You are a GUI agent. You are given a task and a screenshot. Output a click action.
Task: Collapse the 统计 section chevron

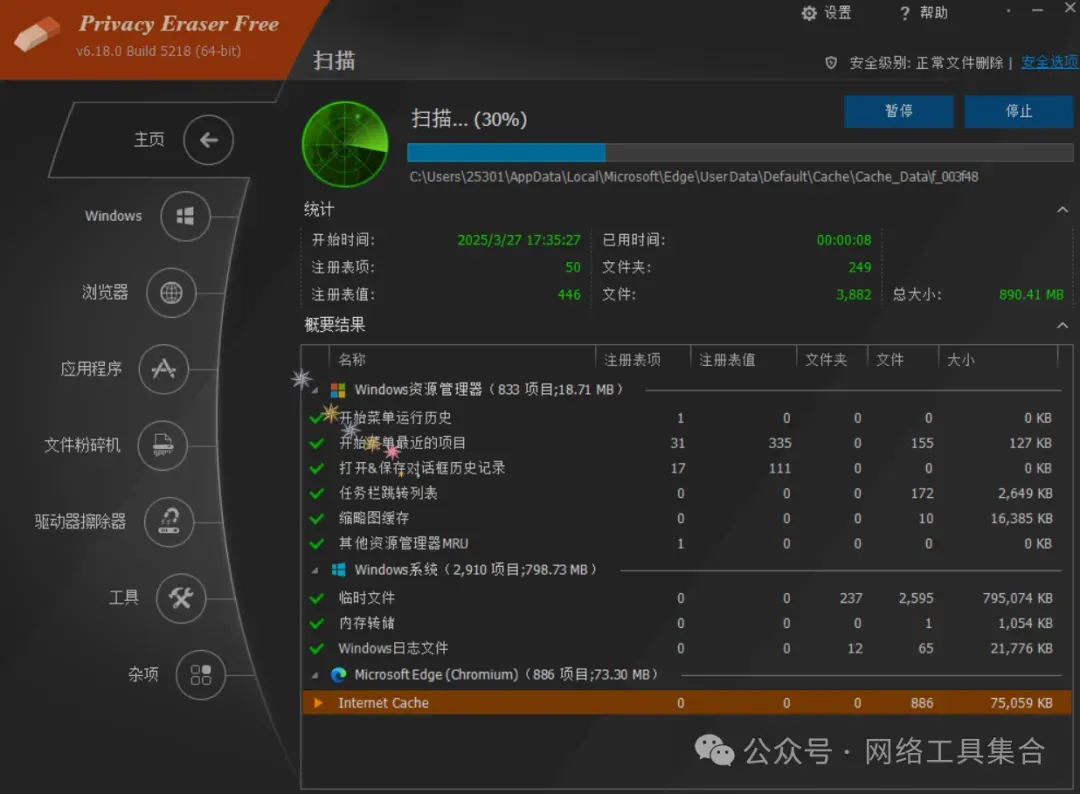click(x=1063, y=209)
